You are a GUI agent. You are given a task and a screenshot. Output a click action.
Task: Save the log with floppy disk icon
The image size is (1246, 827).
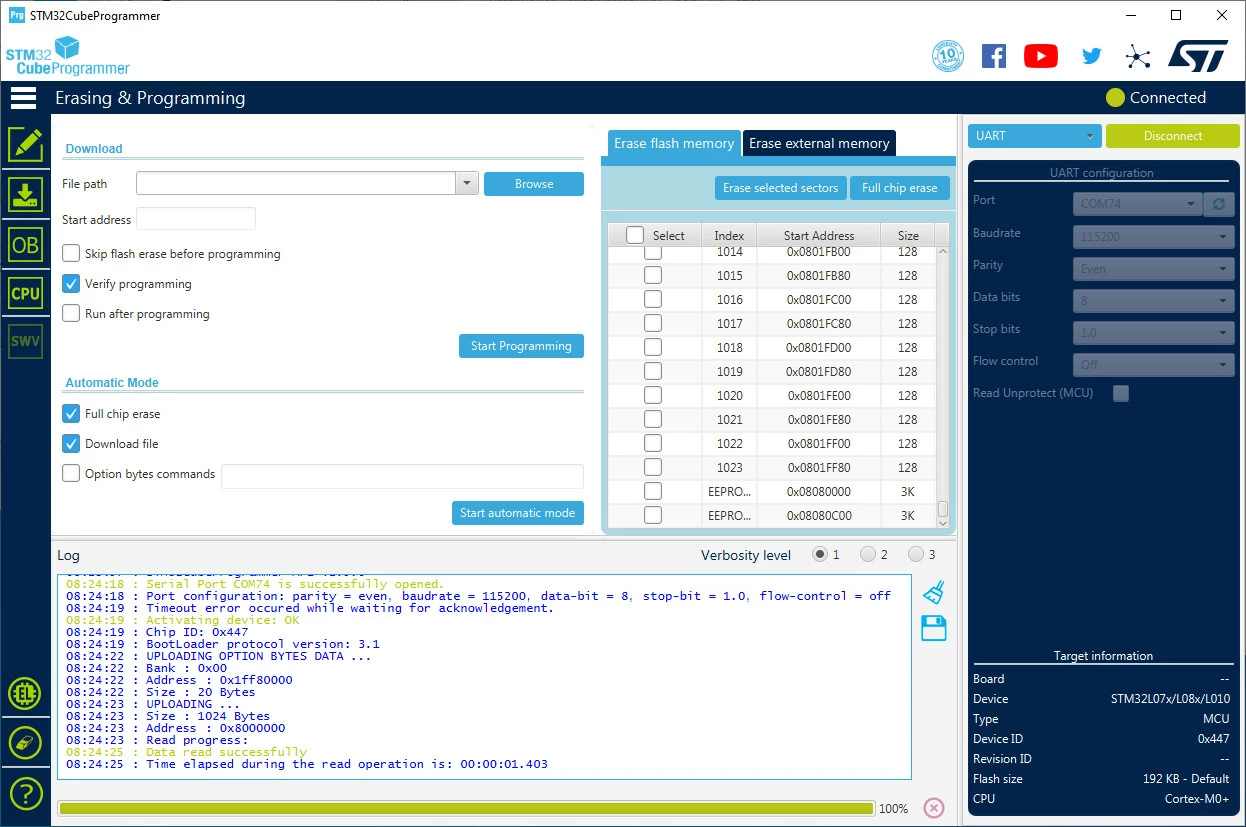tap(933, 628)
